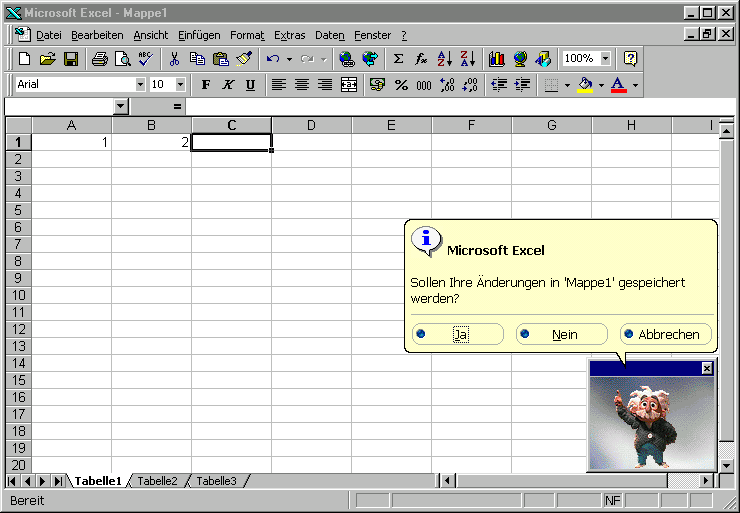
Task: Apply thousands separator 000 icon
Action: coord(424,85)
